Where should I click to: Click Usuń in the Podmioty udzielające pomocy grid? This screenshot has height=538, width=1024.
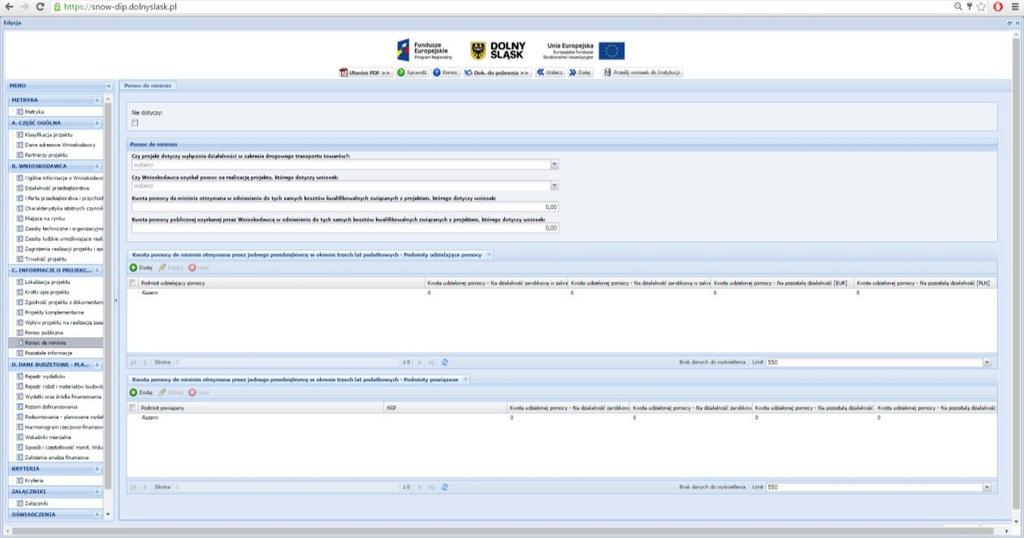pyautogui.click(x=199, y=268)
